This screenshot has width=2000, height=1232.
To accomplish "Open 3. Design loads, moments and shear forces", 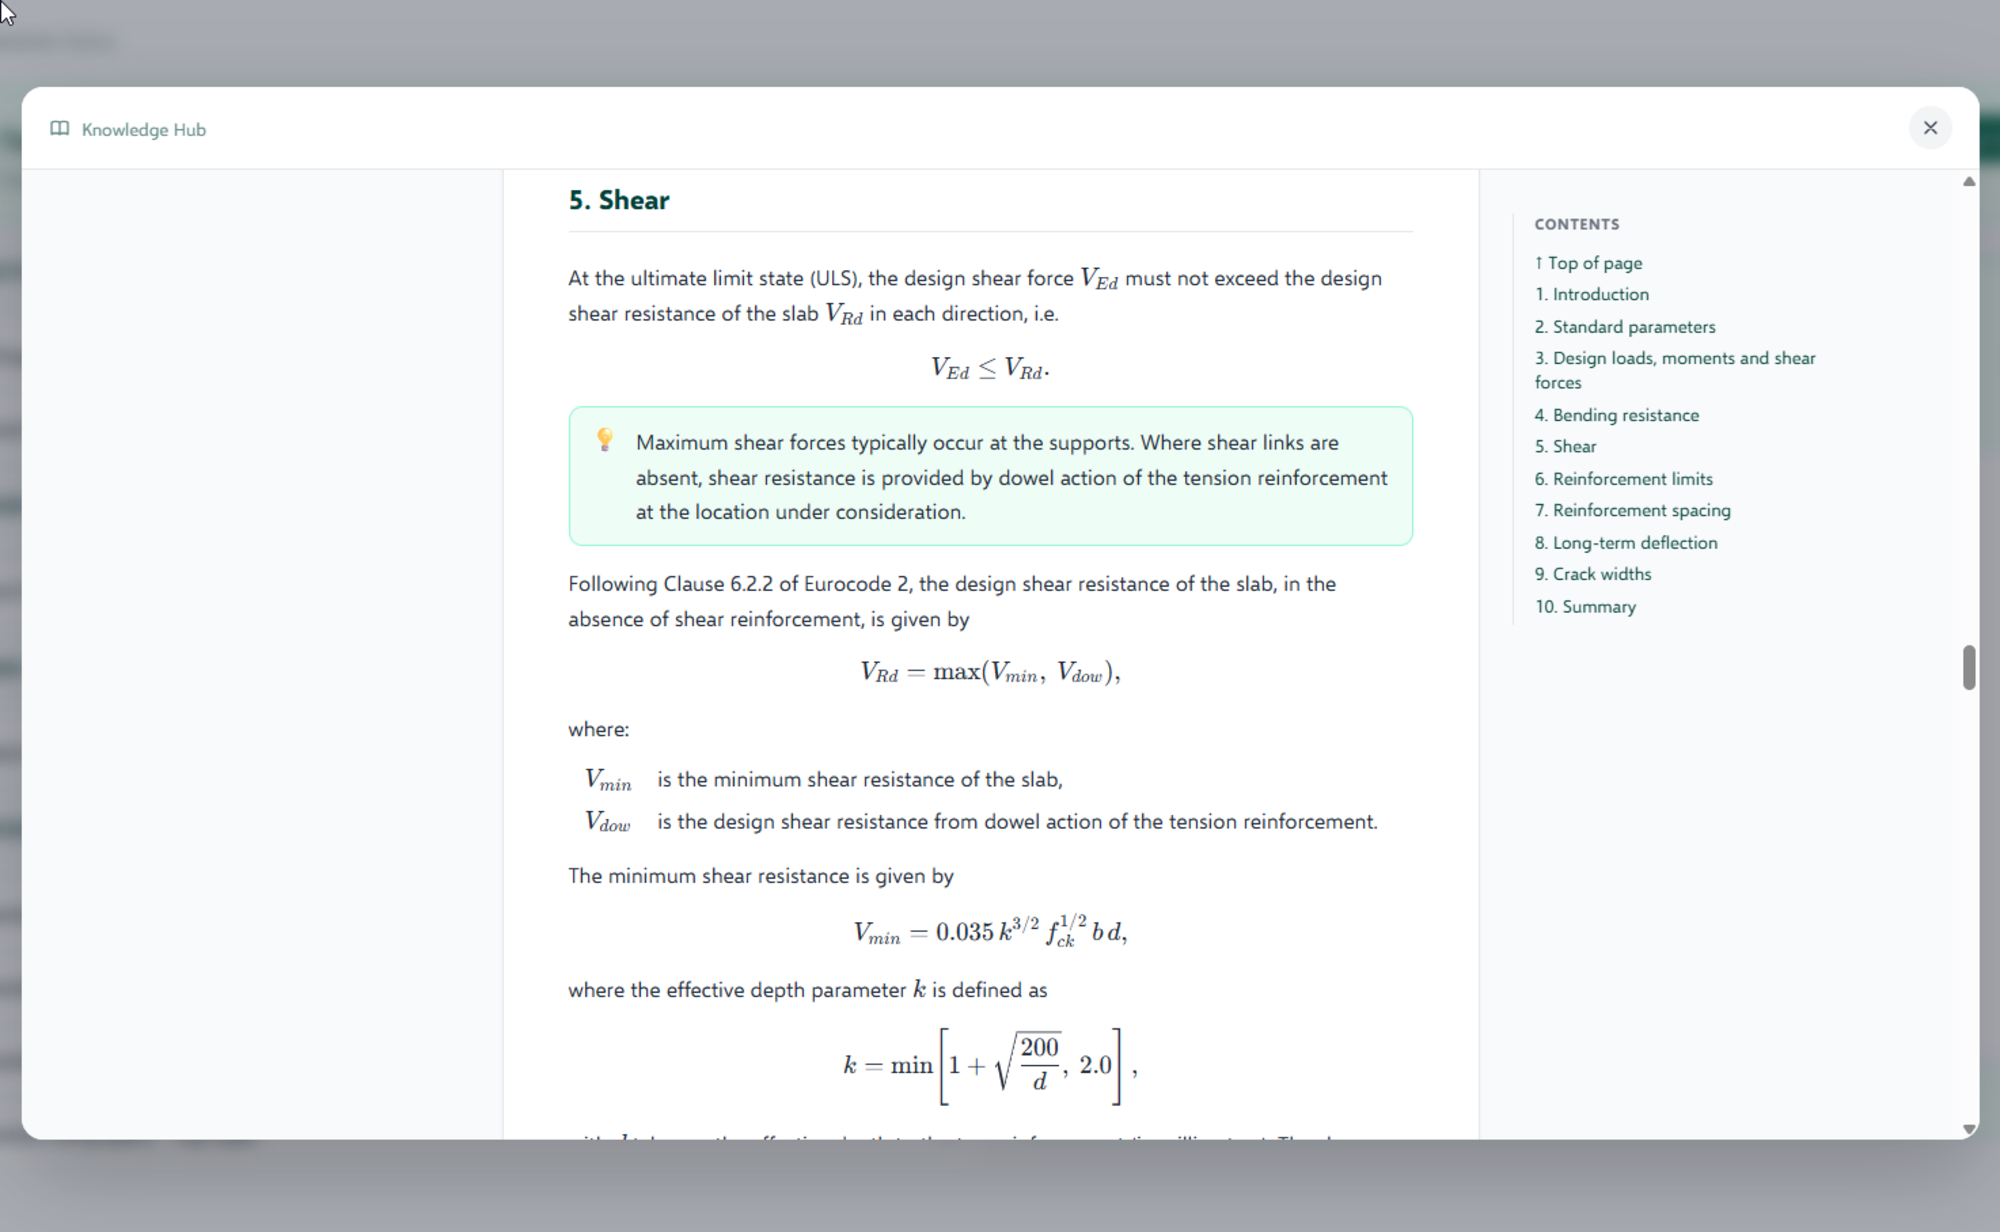I will click(1674, 370).
